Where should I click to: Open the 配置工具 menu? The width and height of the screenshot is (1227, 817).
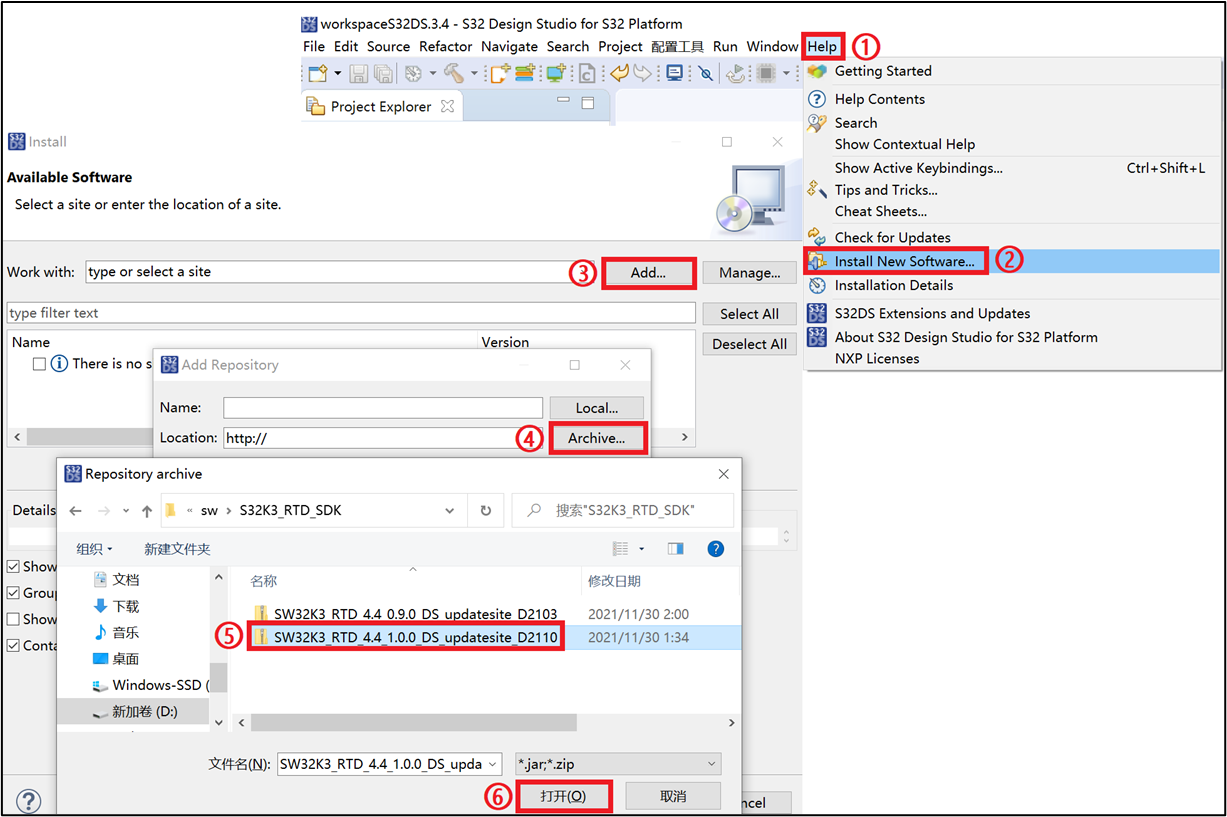[x=677, y=46]
